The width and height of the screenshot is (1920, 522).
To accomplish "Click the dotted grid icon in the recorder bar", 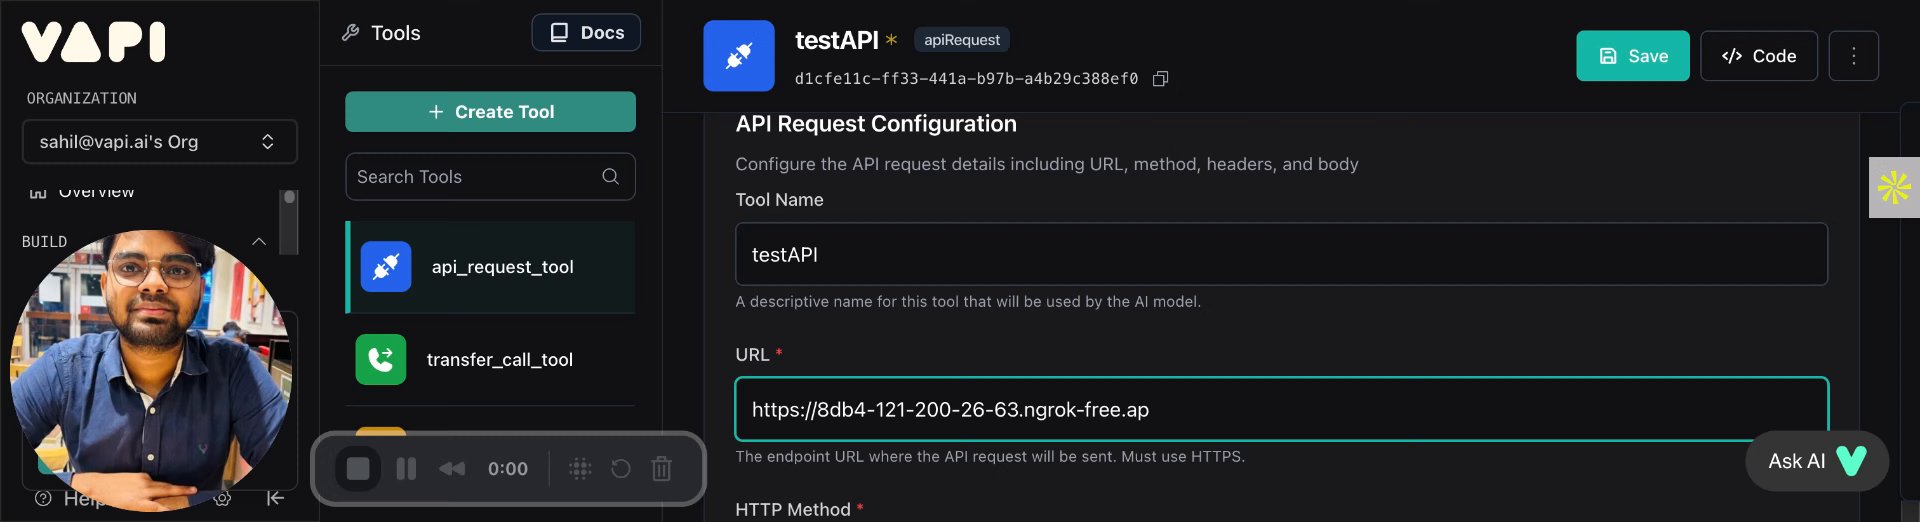I will pos(580,469).
